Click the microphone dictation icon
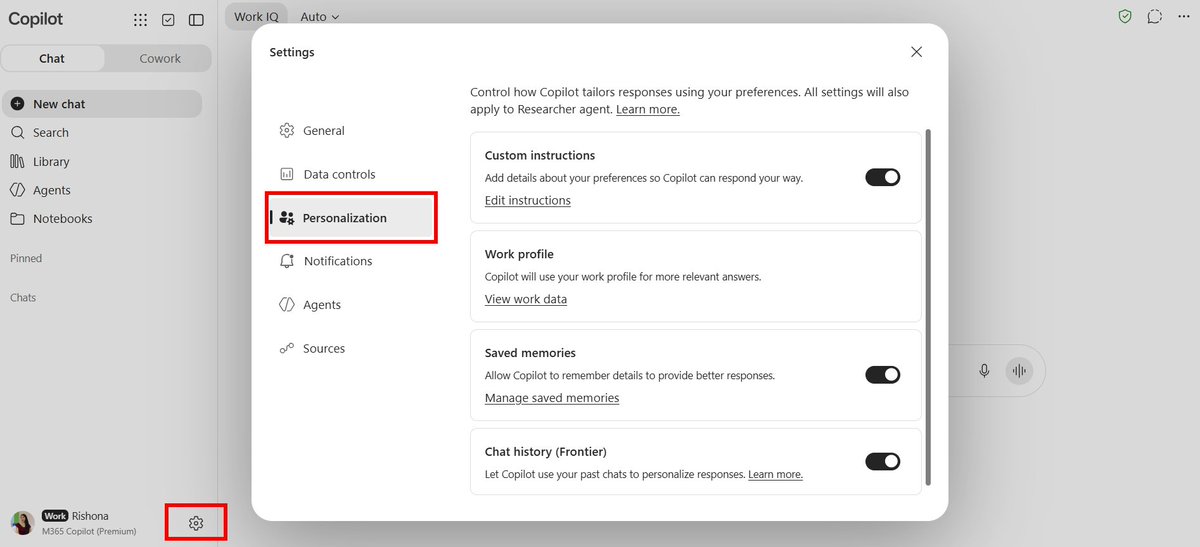This screenshot has height=547, width=1200. pyautogui.click(x=984, y=371)
